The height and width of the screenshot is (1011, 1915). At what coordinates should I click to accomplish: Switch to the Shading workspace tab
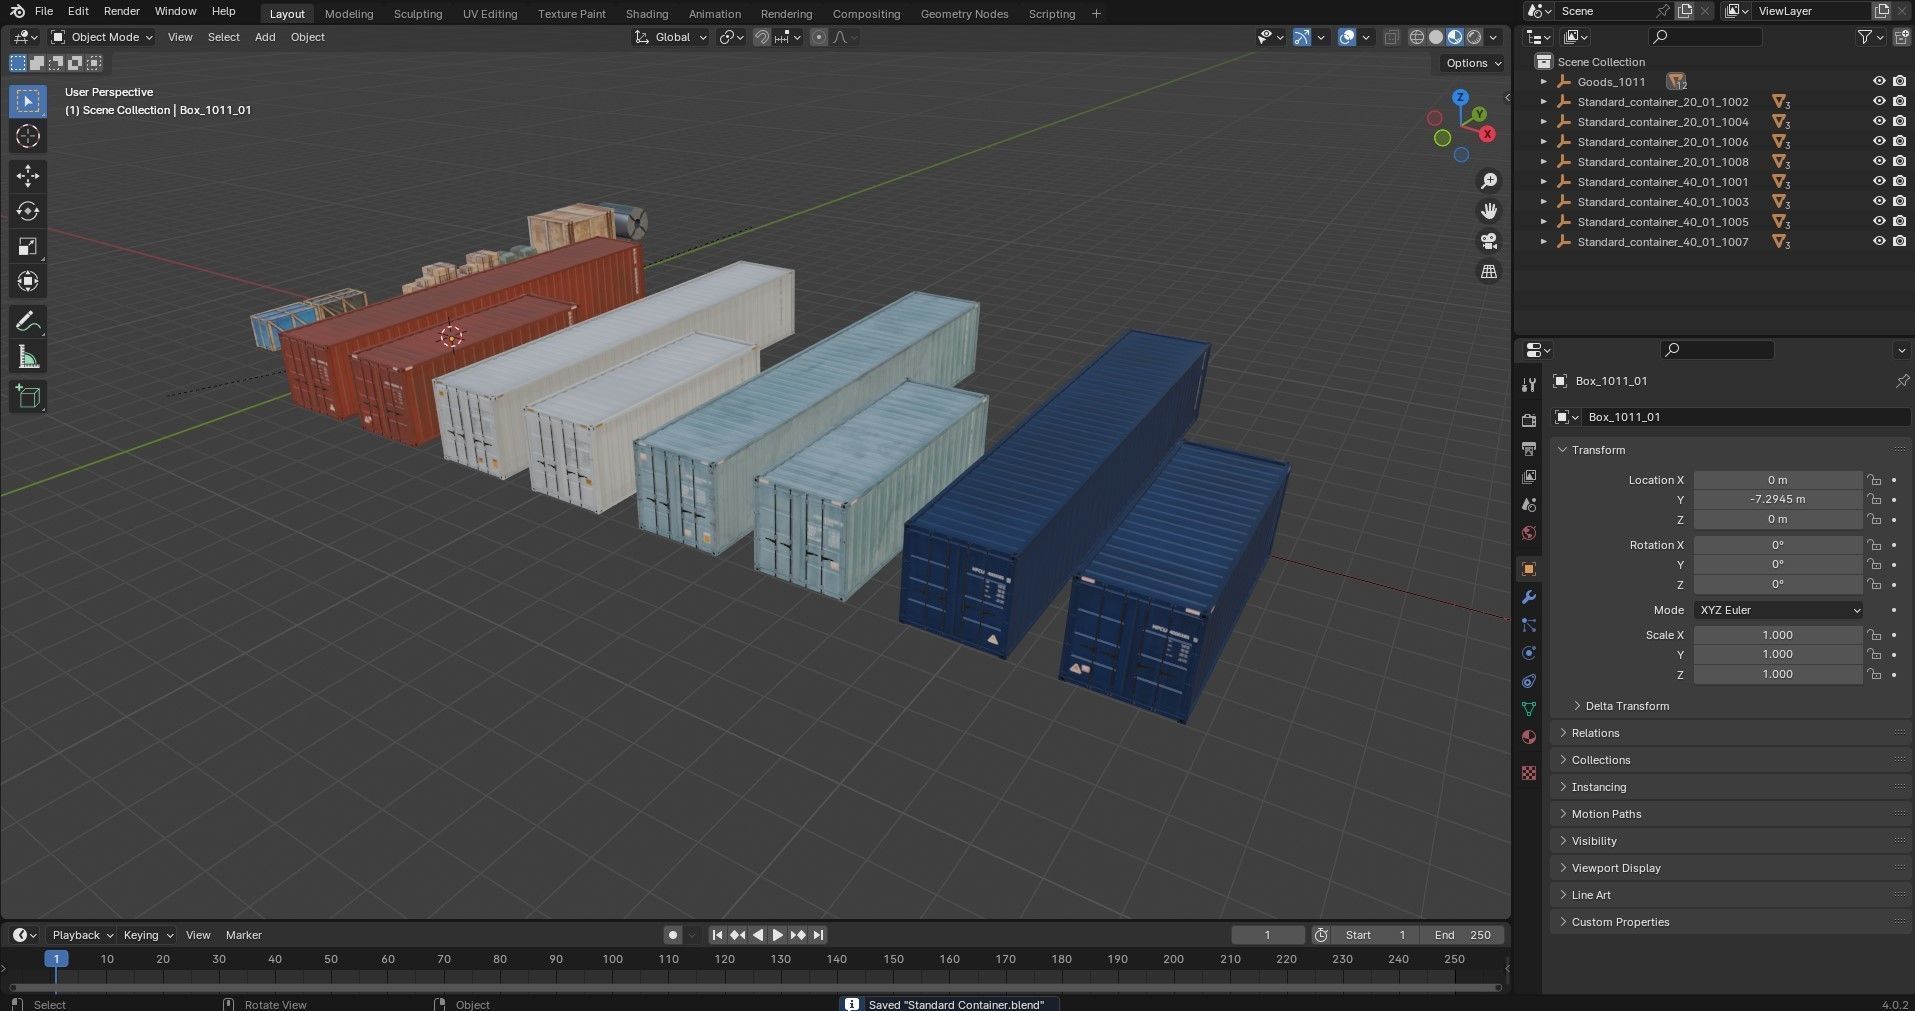coord(647,14)
